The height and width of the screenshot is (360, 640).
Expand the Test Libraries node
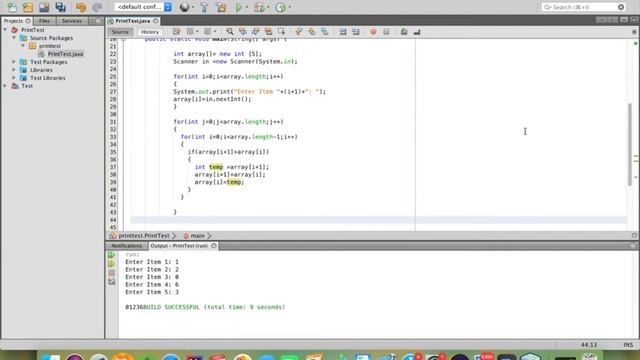coord(14,78)
